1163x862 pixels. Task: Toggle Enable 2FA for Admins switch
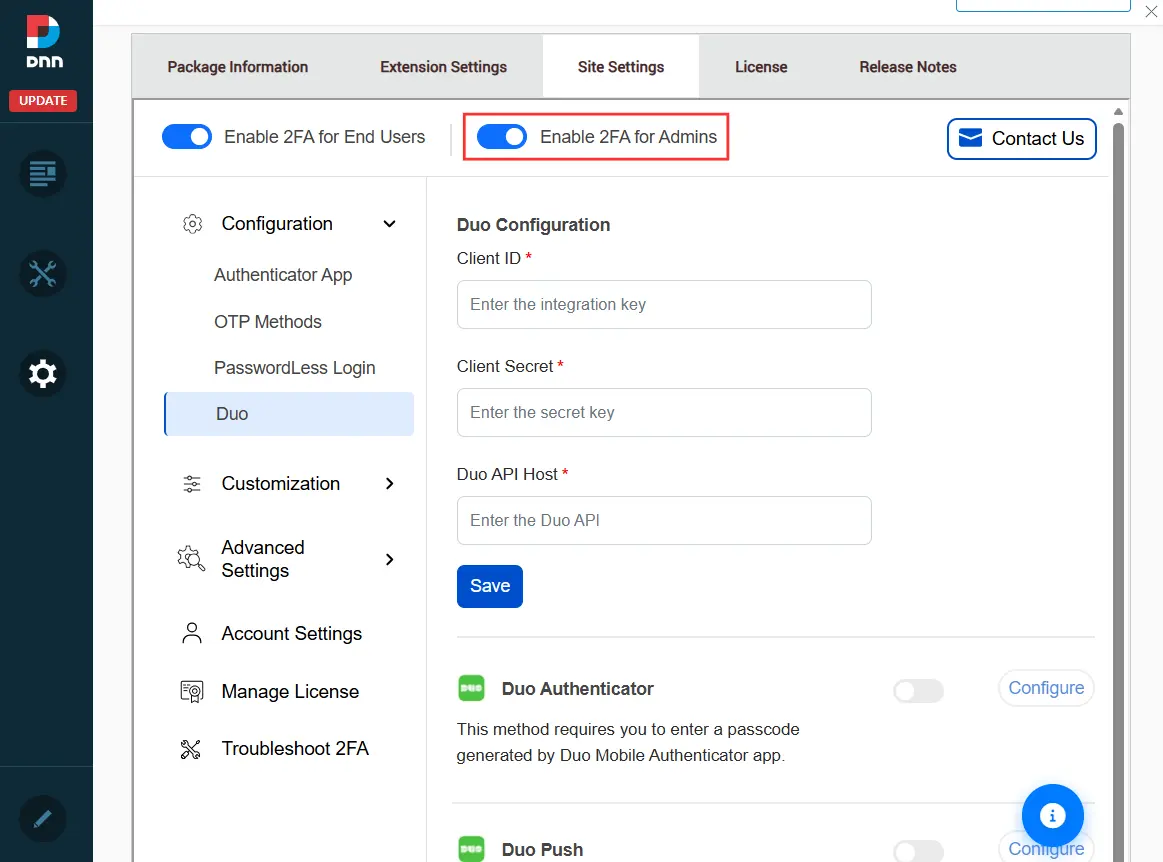pyautogui.click(x=501, y=136)
